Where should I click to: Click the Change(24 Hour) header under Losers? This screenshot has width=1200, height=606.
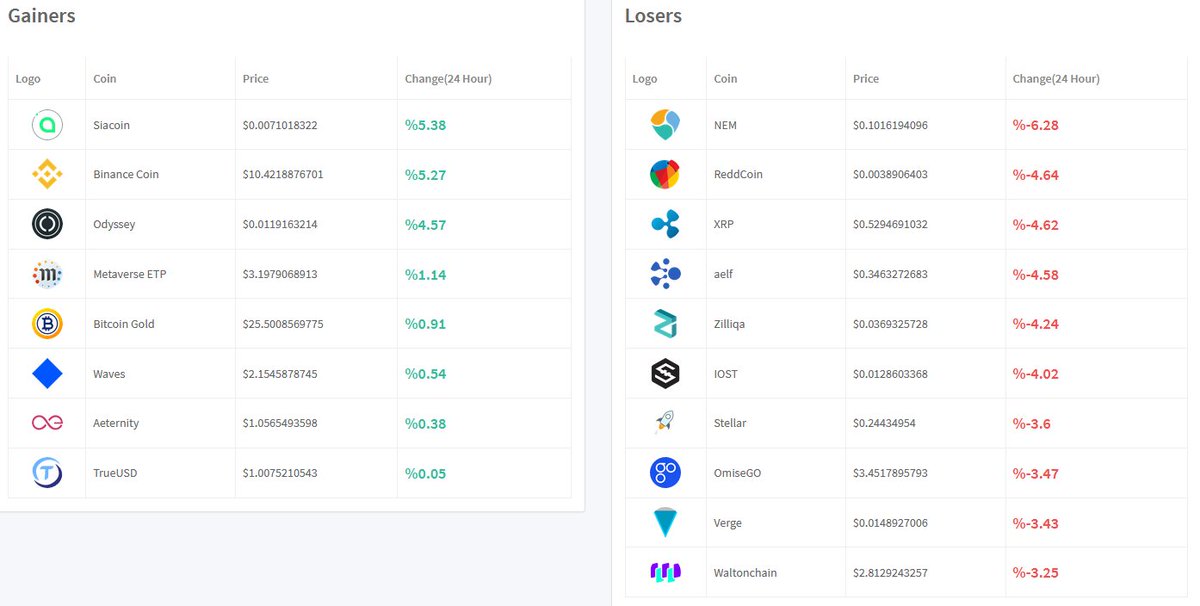1054,78
